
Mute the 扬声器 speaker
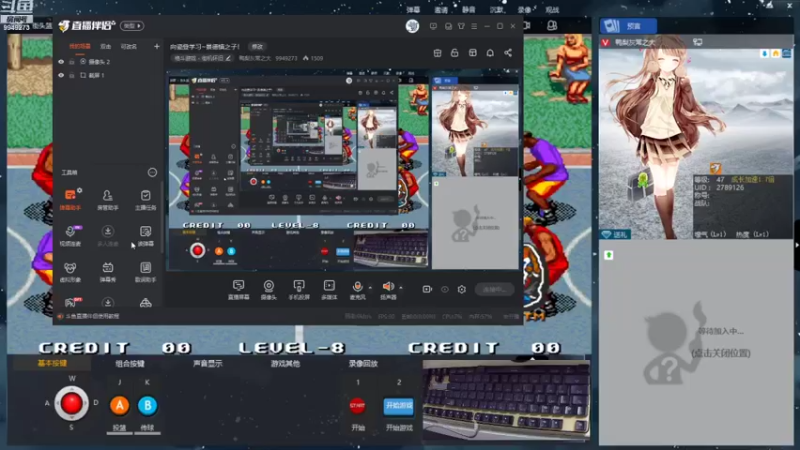pos(388,289)
